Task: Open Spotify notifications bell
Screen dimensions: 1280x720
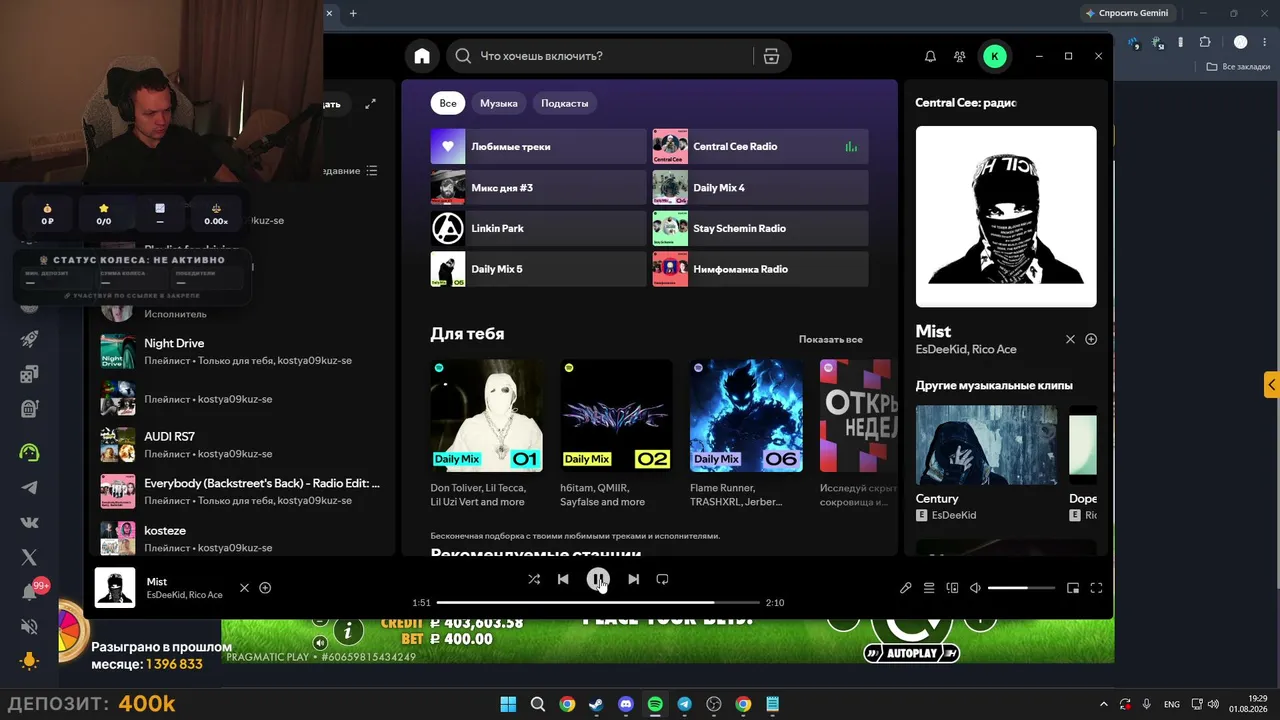Action: [930, 56]
